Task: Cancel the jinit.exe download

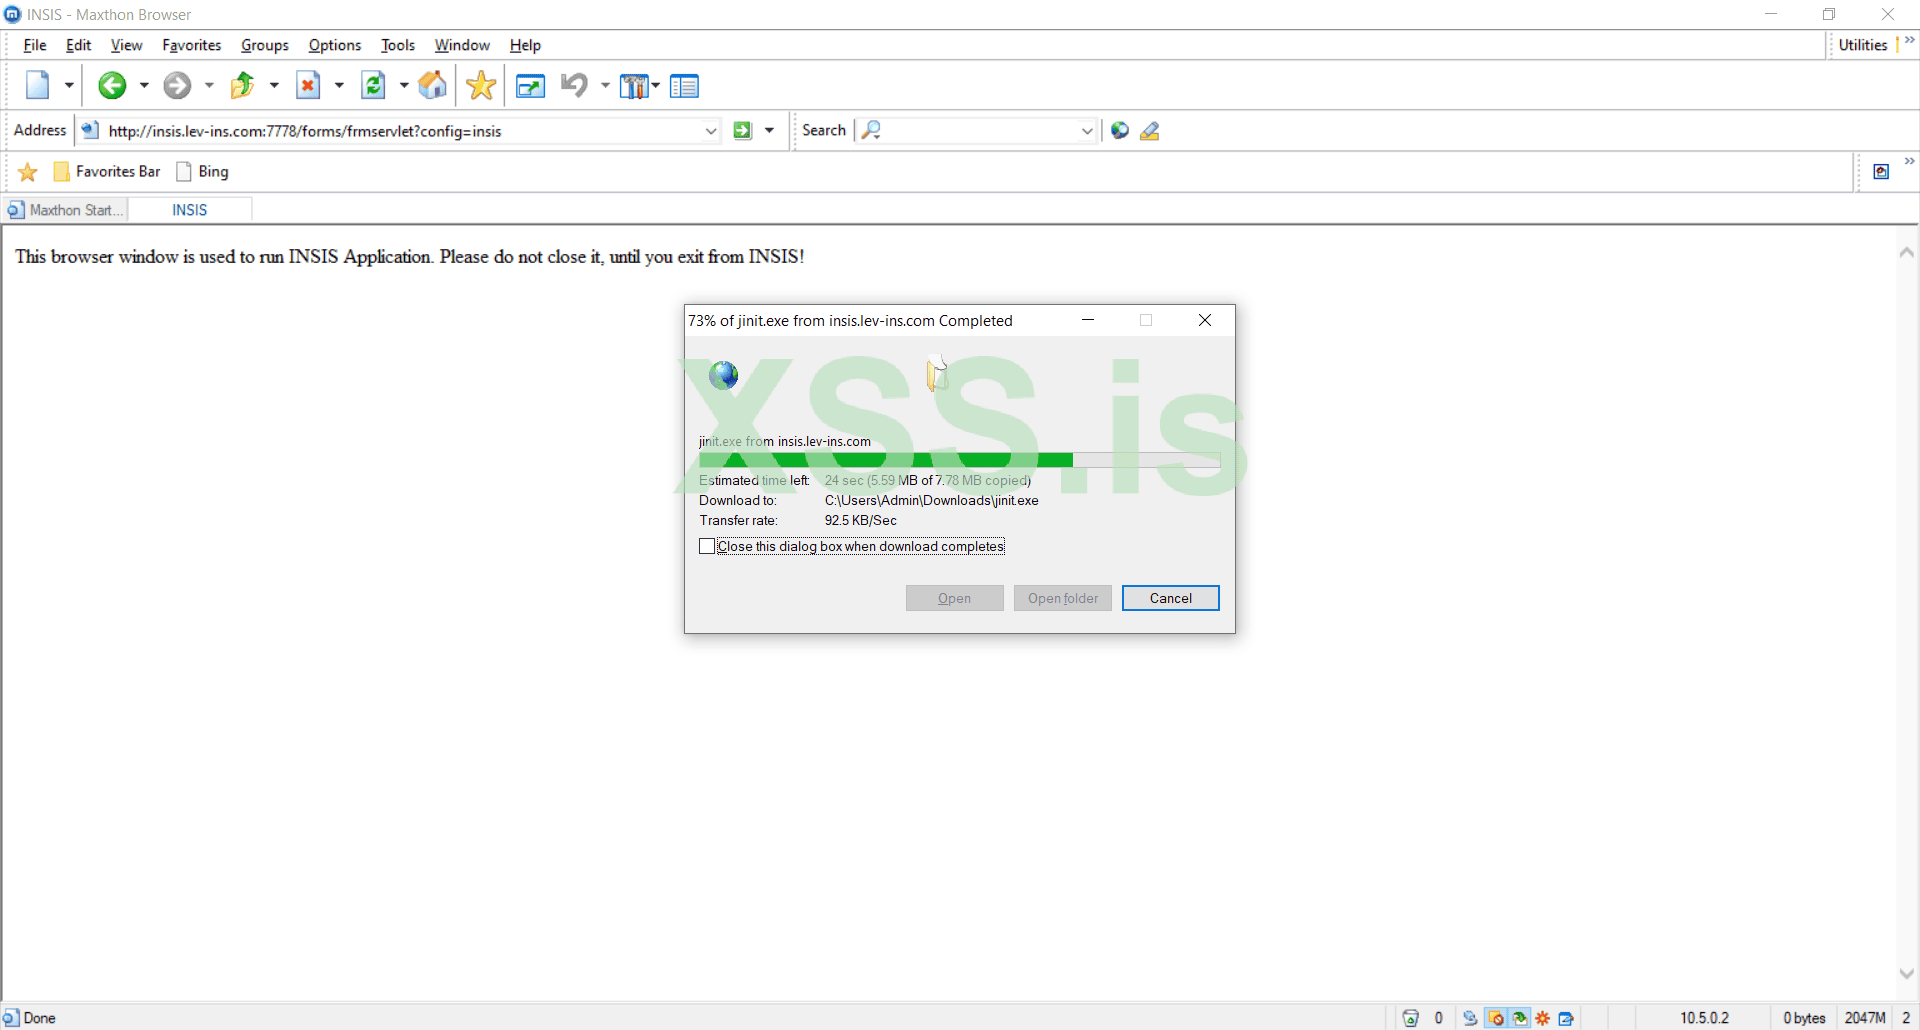Action: pos(1170,598)
